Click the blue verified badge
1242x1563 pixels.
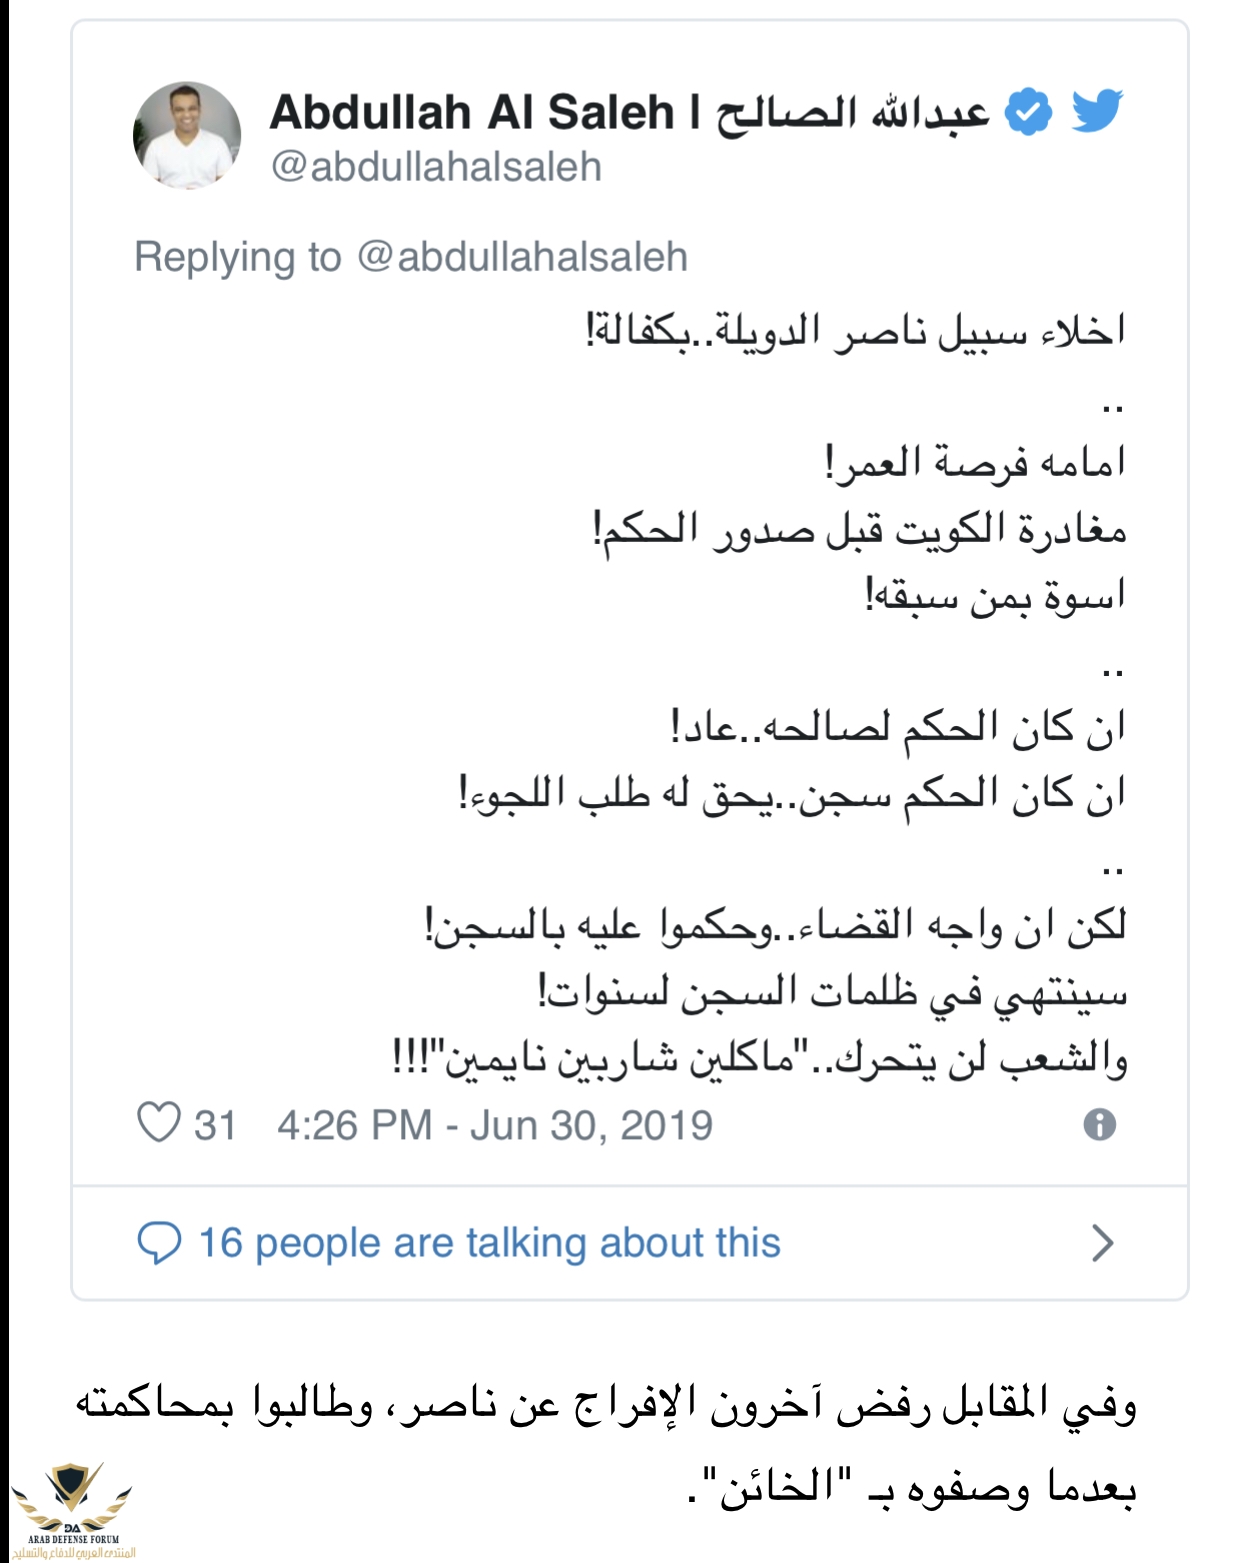click(1028, 111)
